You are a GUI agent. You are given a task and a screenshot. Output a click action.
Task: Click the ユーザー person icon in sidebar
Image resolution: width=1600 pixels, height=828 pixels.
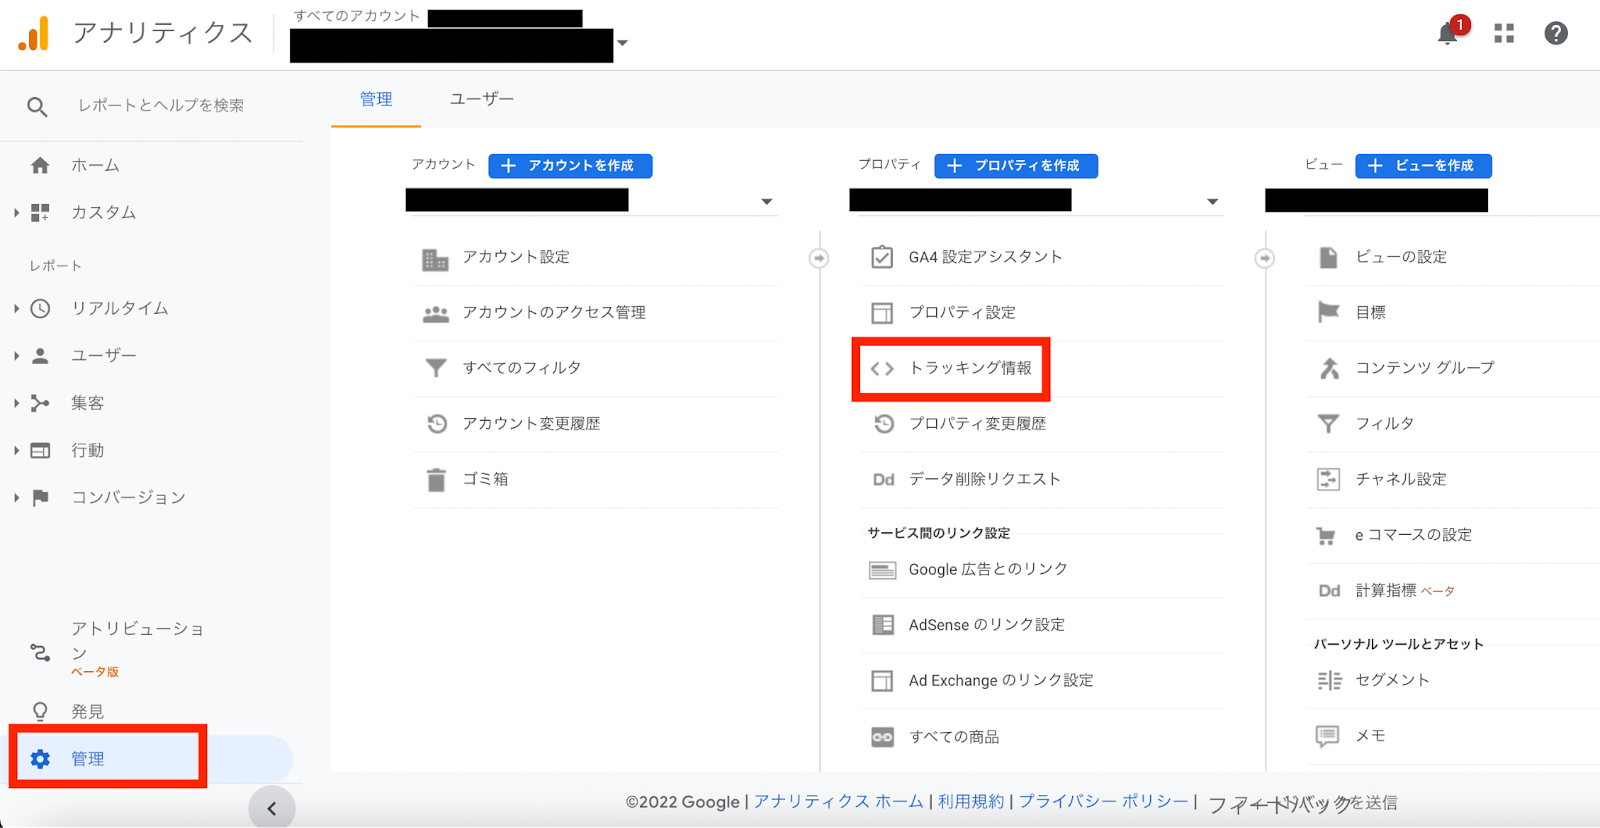click(40, 355)
